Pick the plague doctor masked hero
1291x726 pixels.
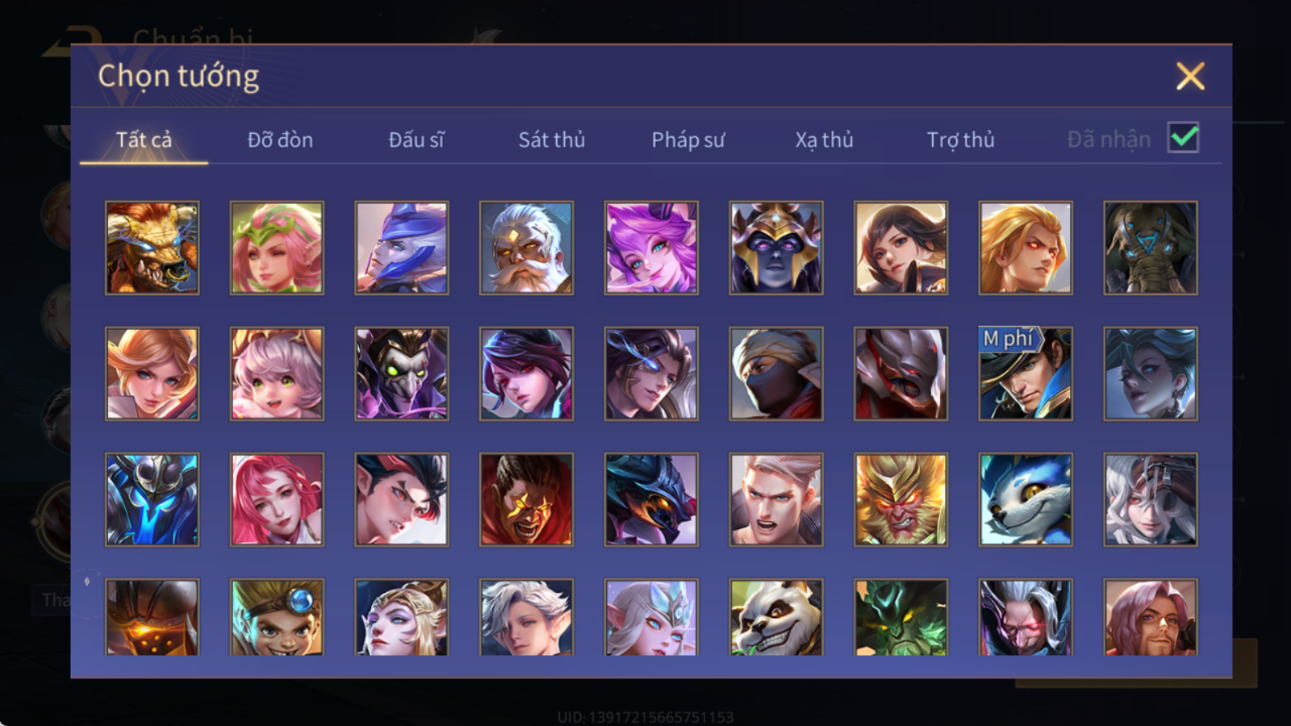pyautogui.click(x=401, y=373)
